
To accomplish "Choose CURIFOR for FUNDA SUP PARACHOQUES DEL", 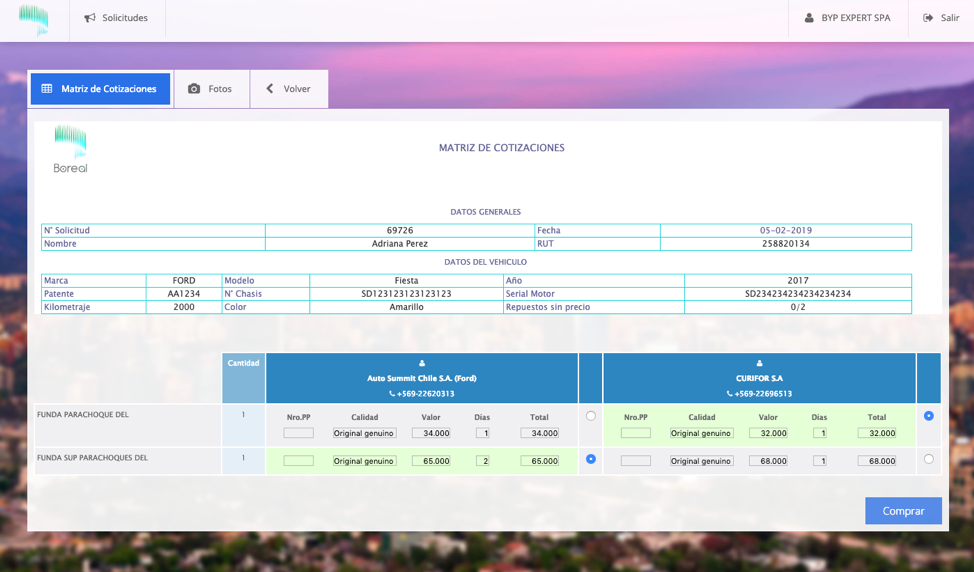I will (929, 459).
